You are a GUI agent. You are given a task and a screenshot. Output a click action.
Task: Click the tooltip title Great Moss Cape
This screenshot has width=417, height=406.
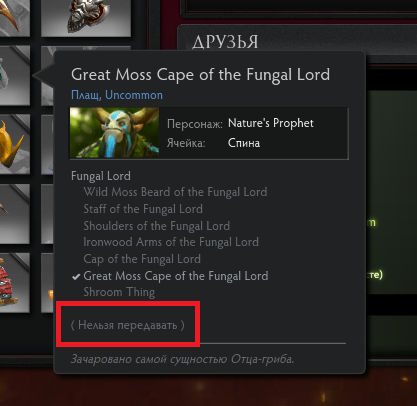(x=200, y=75)
